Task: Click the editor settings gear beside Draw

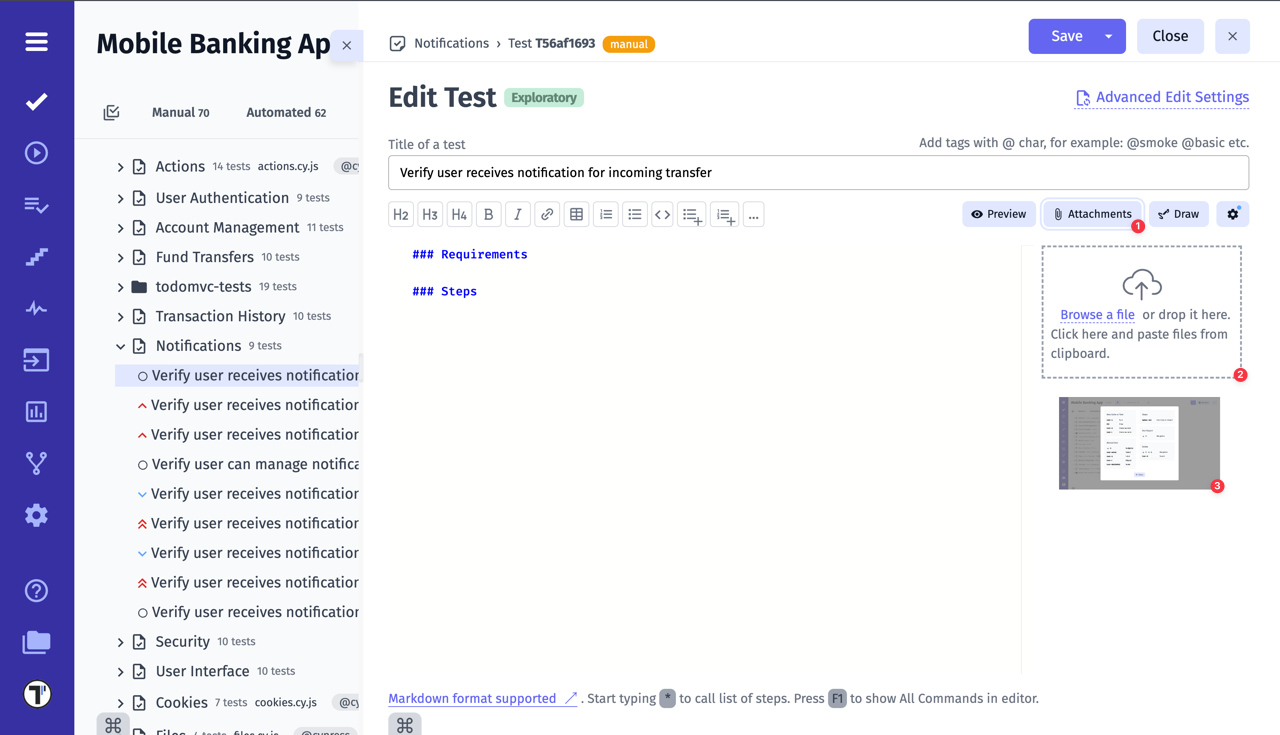Action: [x=1232, y=214]
